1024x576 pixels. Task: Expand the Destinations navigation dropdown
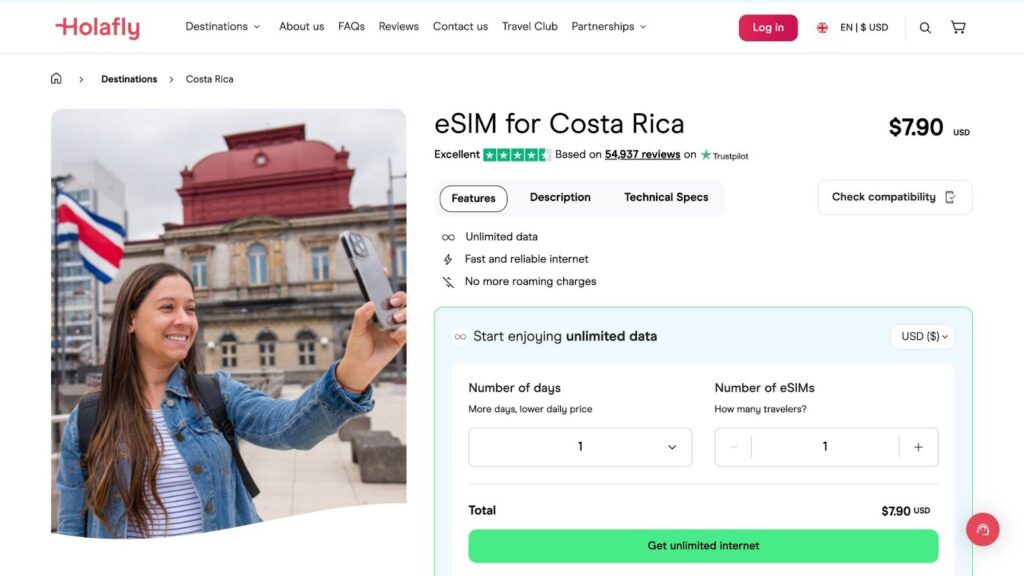pyautogui.click(x=222, y=26)
